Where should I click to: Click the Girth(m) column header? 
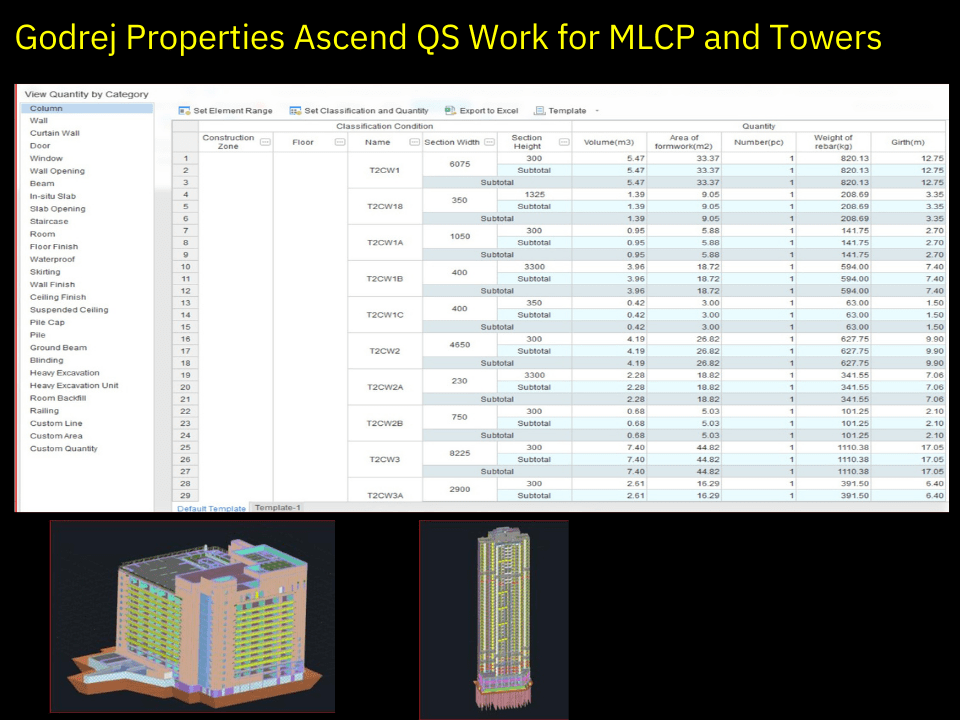tap(908, 142)
